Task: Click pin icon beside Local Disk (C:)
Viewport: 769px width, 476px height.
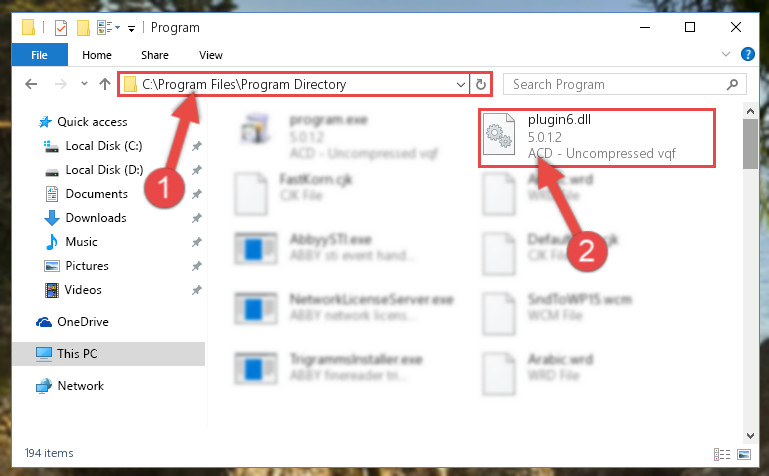Action: (196, 146)
